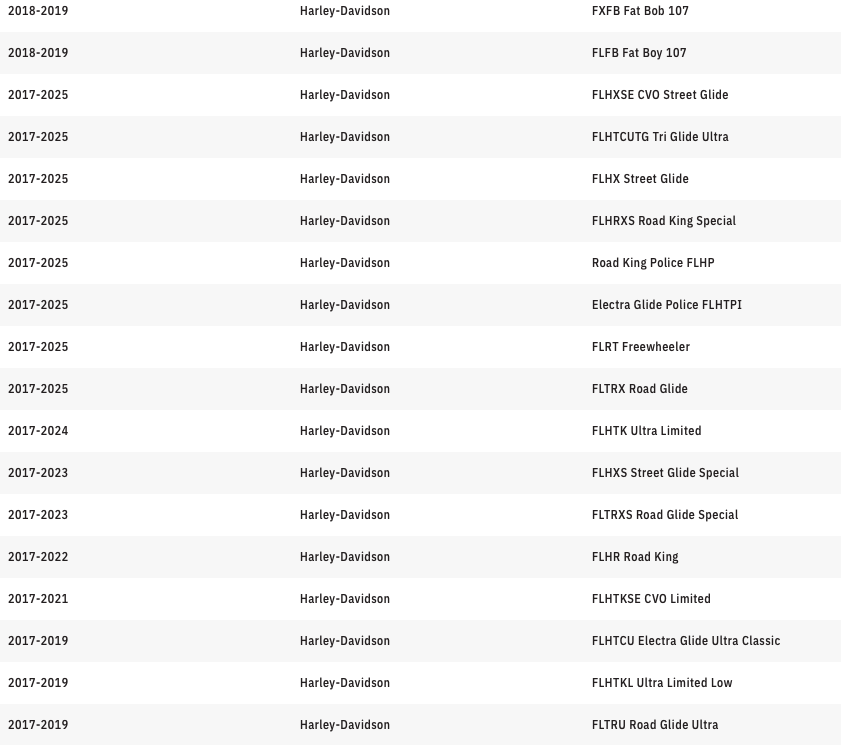
Task: Click the FXFB Fat Bob 107 model cell
Action: [640, 11]
